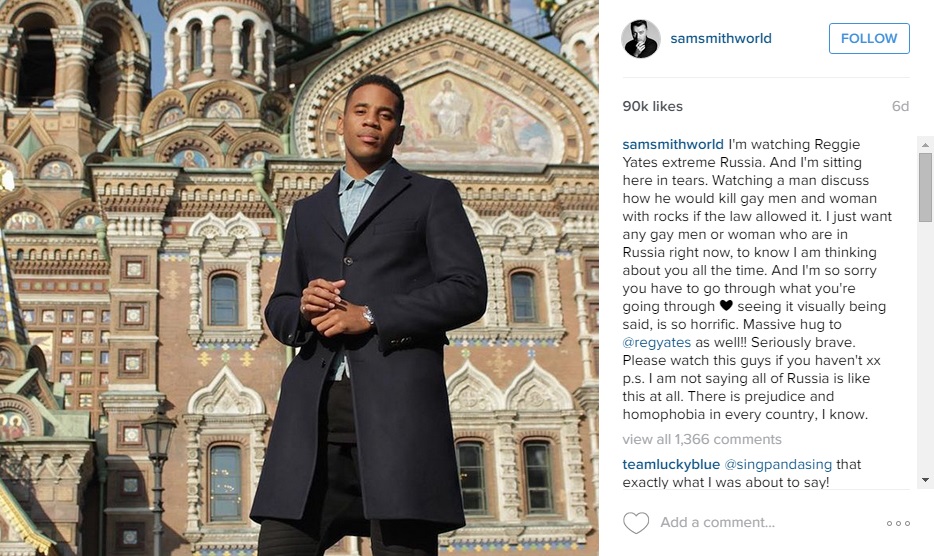The image size is (934, 556).
Task: Click the comments scrollbar track below thumb
Action: 925,347
